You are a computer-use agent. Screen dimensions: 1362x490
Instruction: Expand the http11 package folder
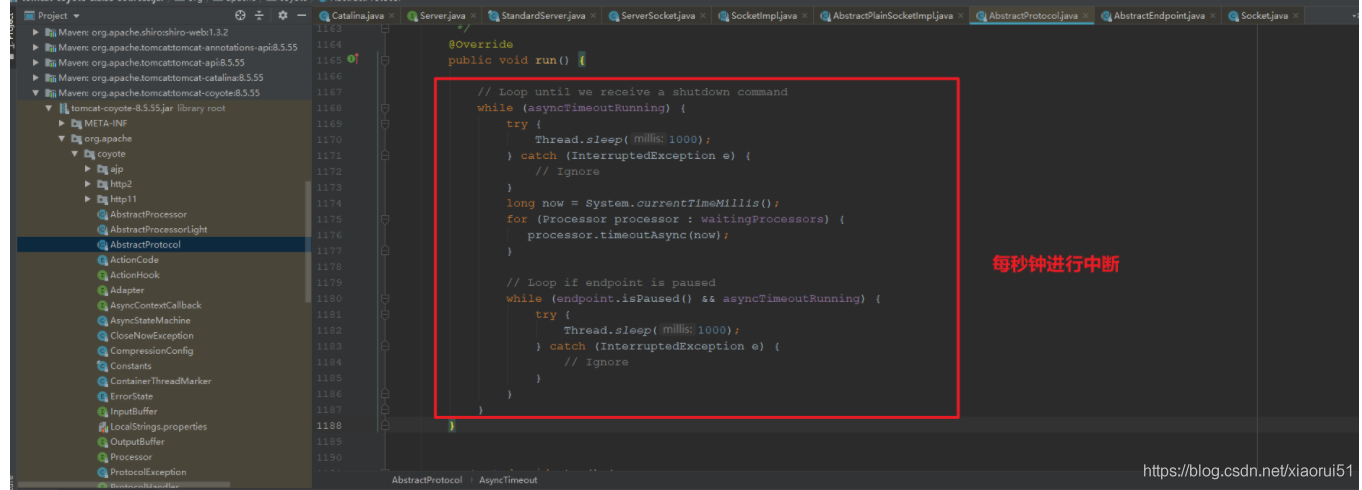[88, 200]
